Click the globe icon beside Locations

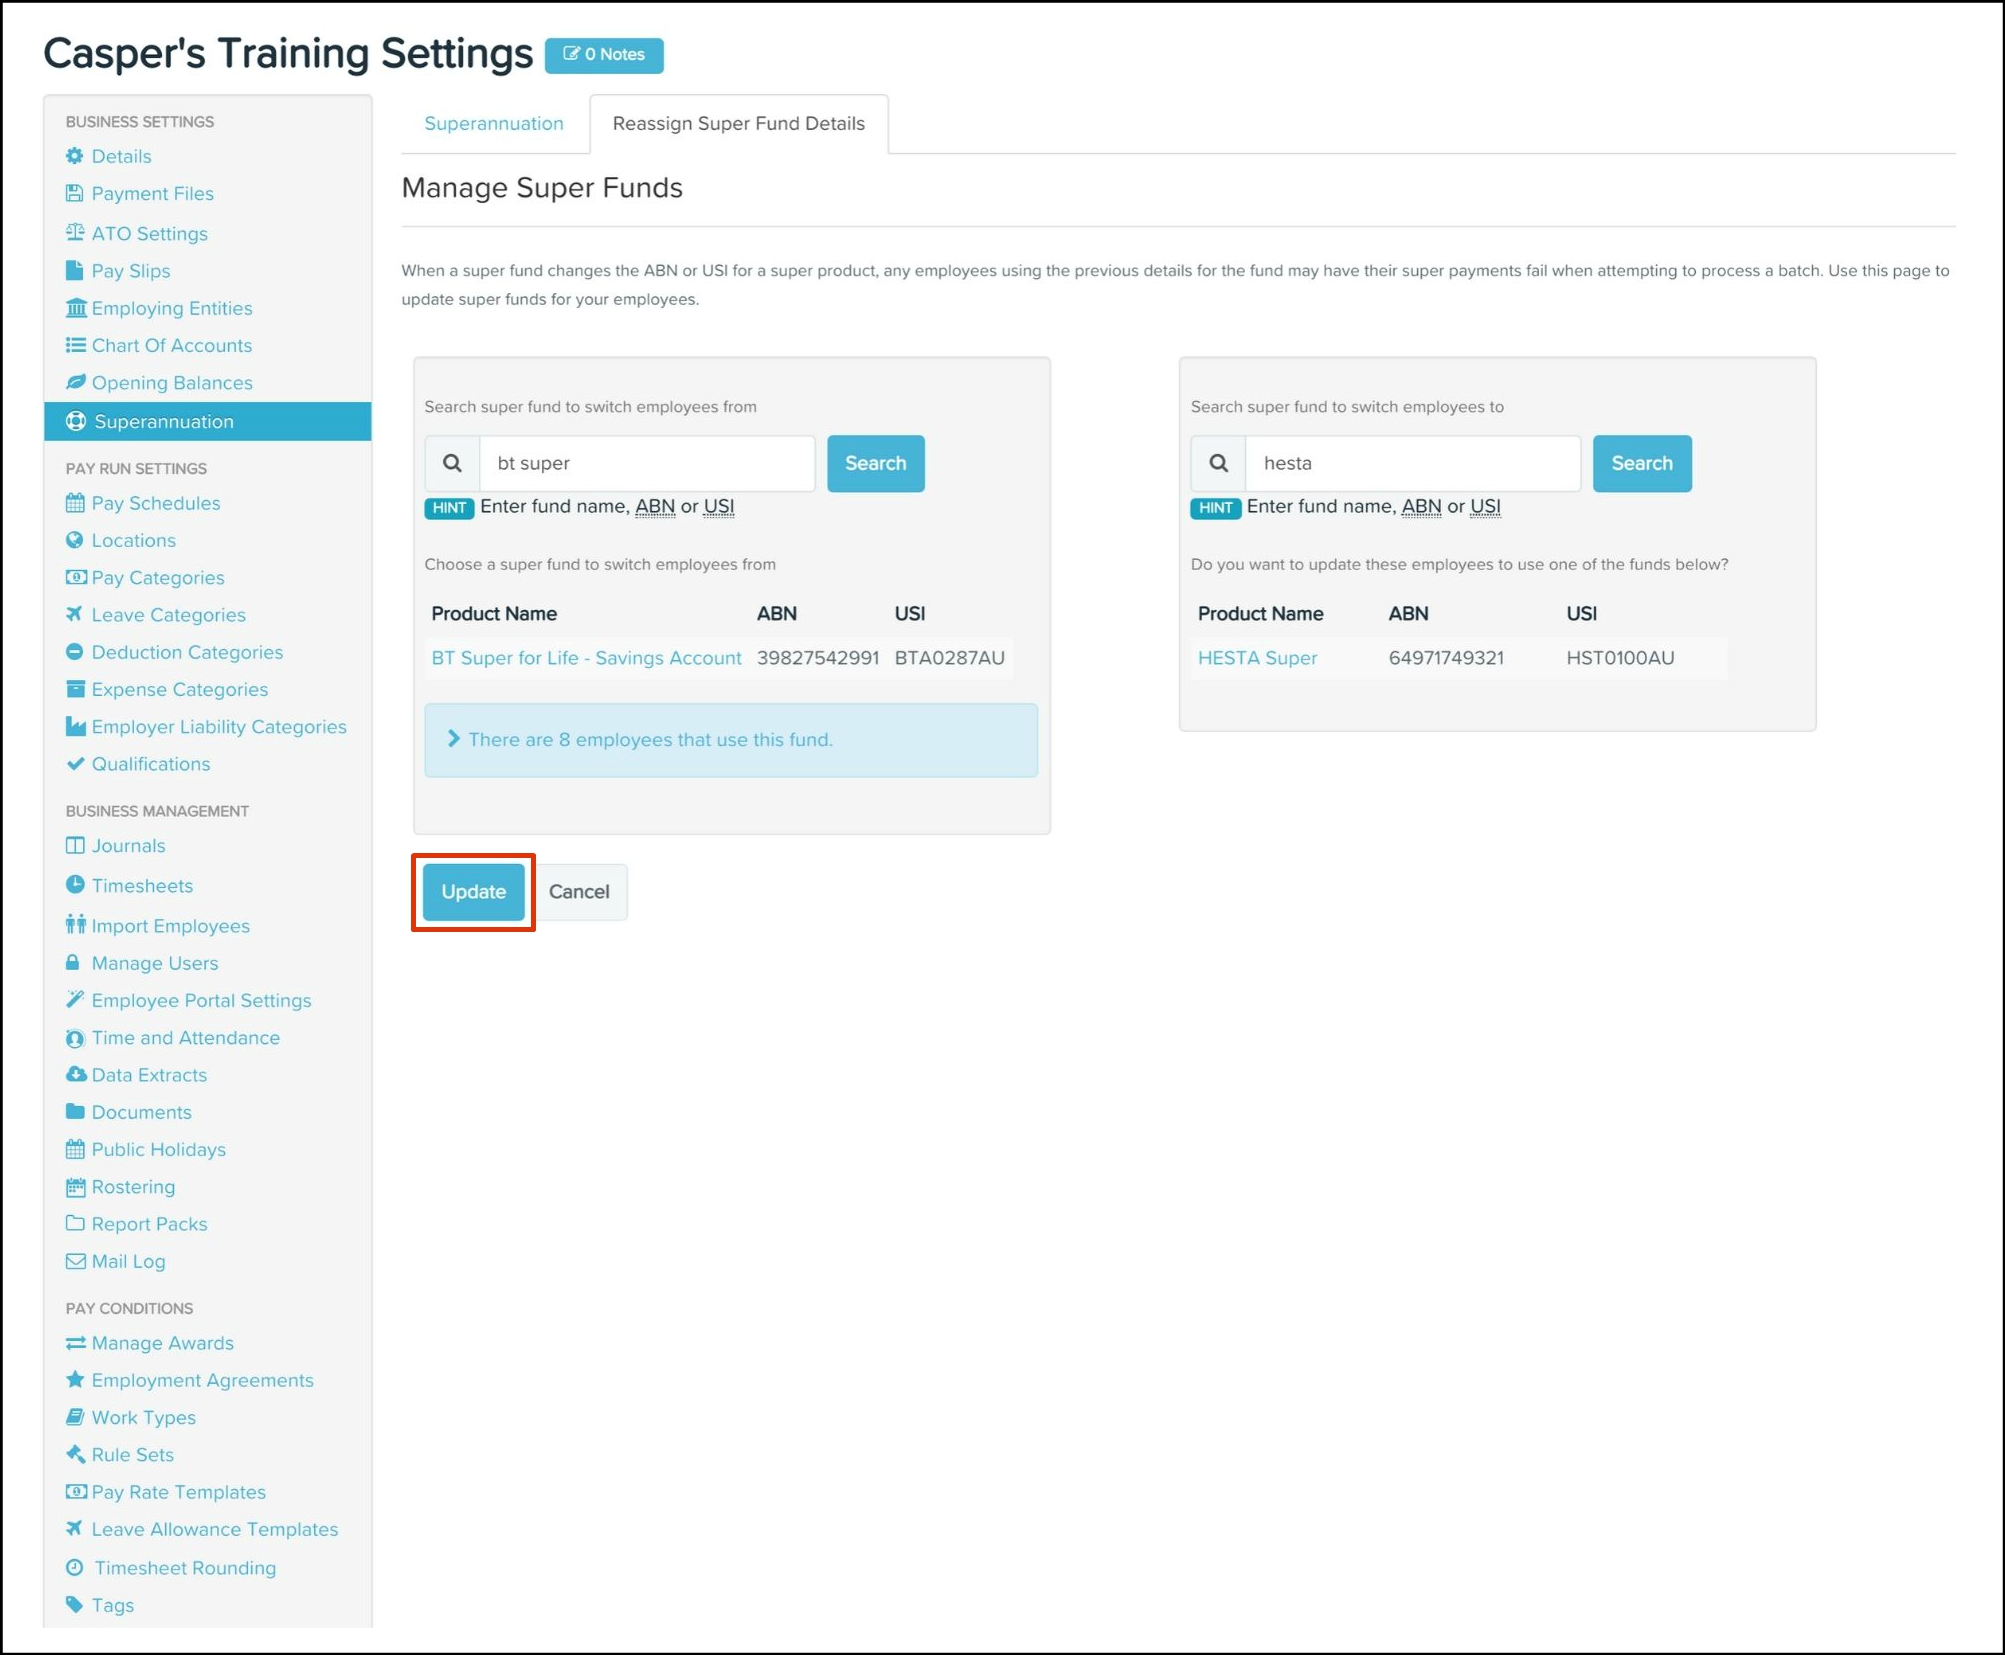(x=74, y=540)
